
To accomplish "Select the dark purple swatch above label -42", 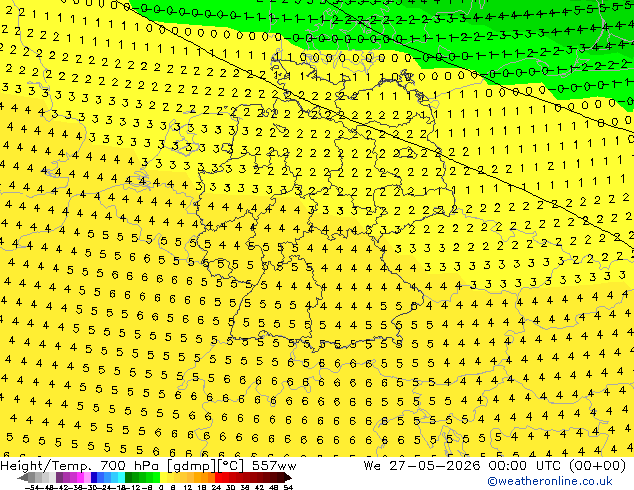I will click(59, 478).
